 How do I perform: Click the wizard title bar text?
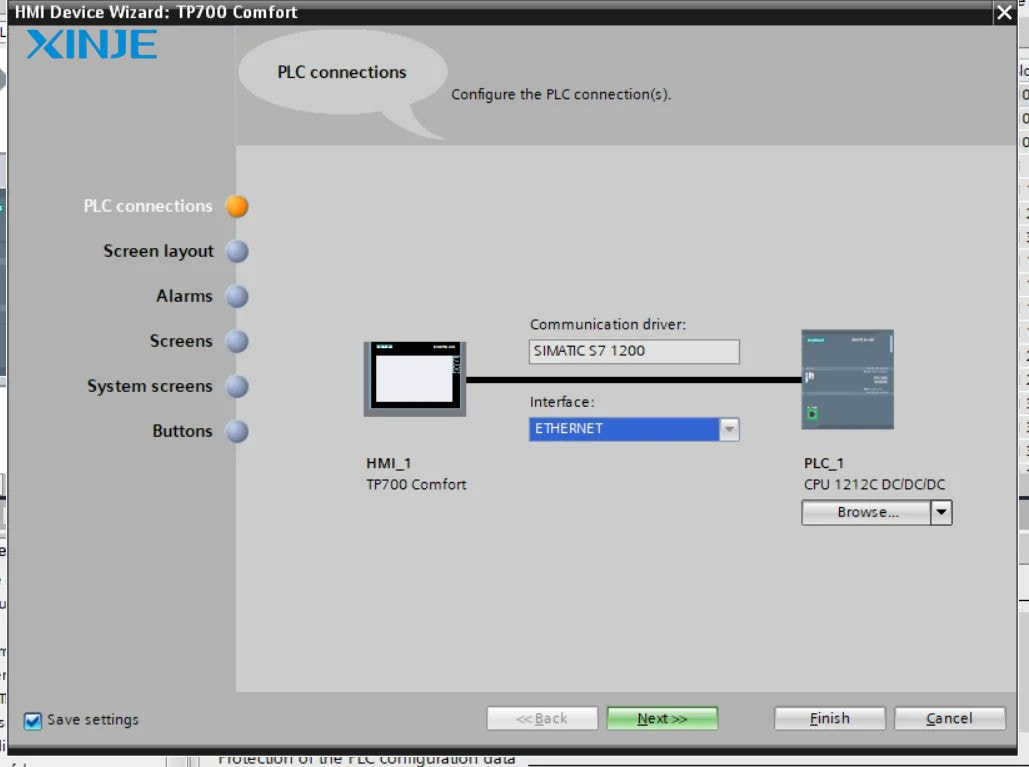[x=156, y=12]
